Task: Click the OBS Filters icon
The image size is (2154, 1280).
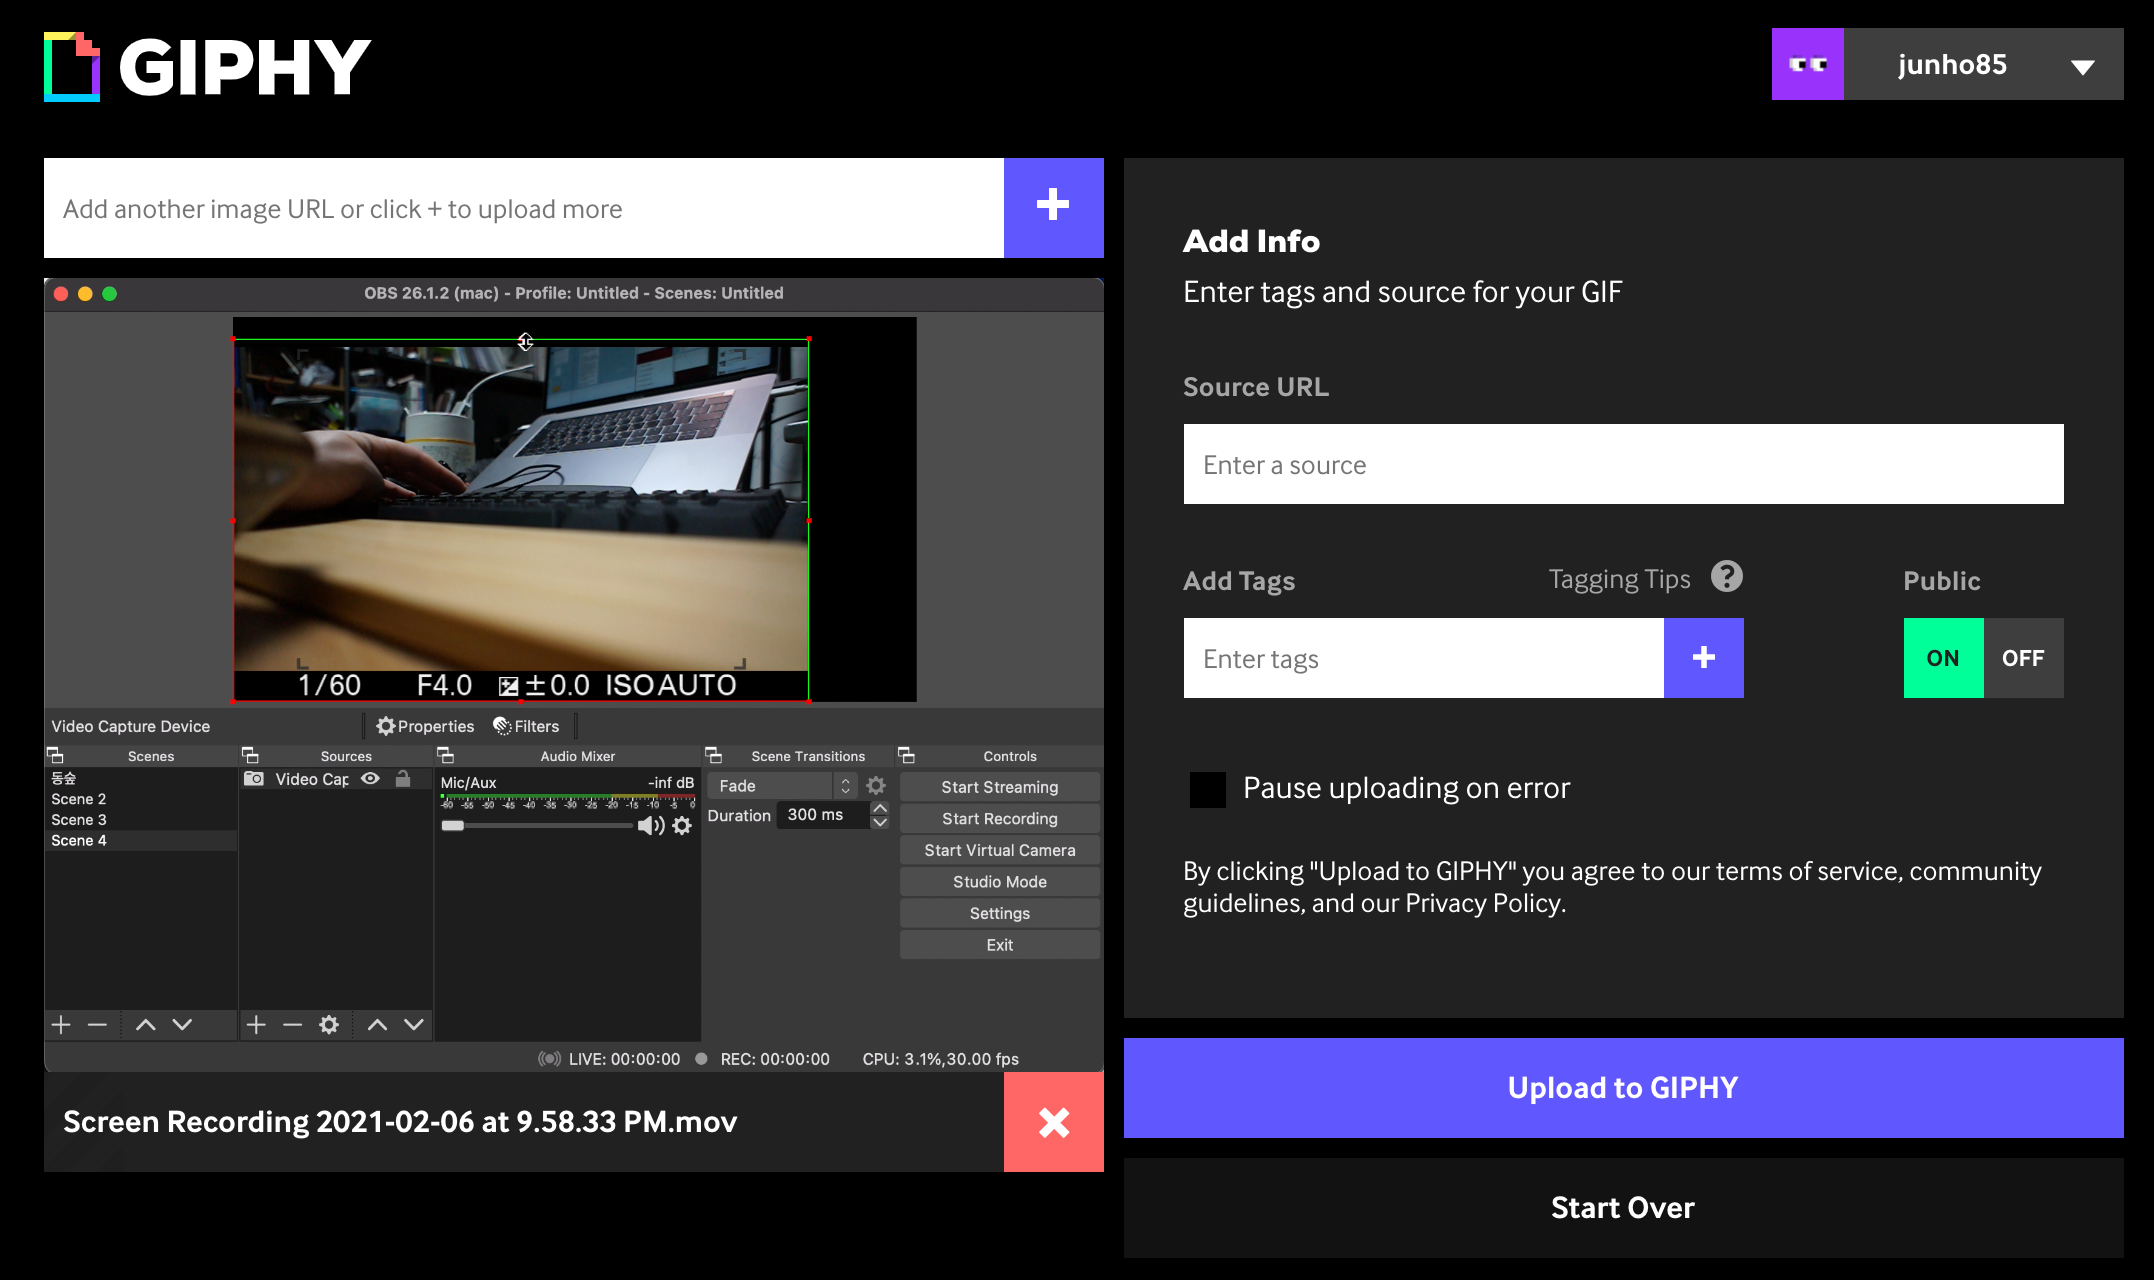Action: coord(502,726)
